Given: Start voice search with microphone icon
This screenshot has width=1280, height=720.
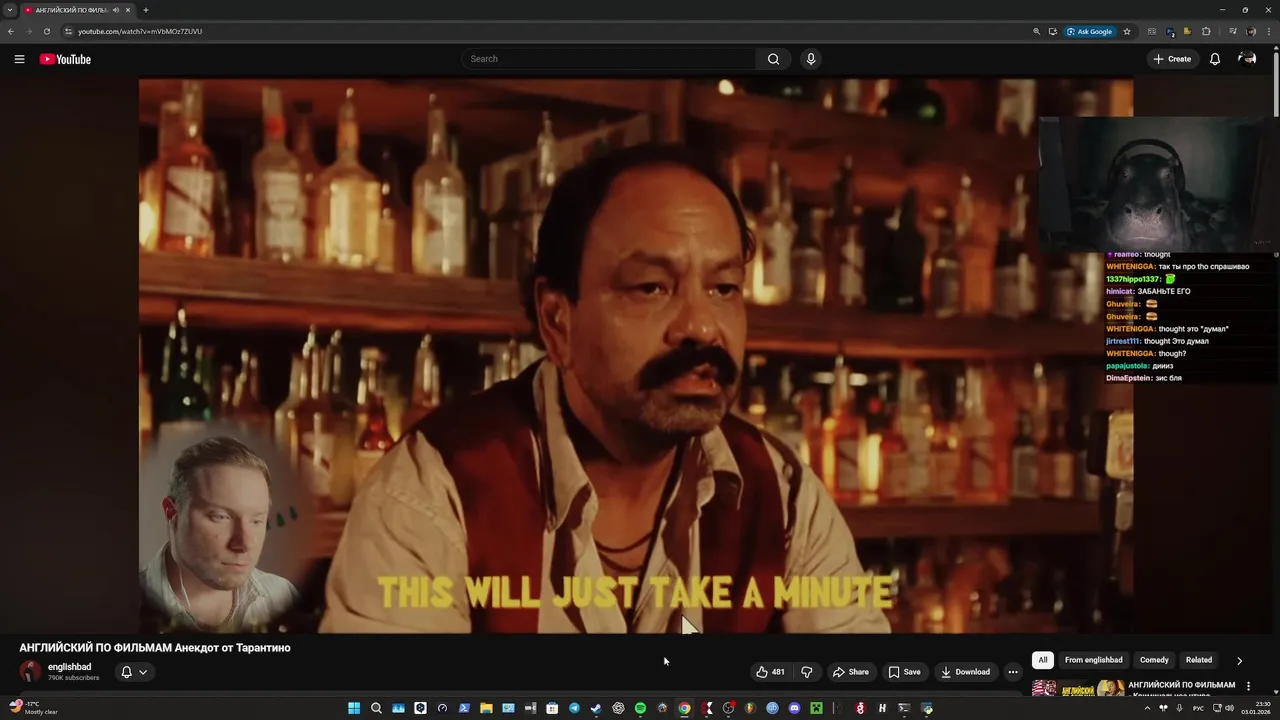Looking at the screenshot, I should pyautogui.click(x=811, y=59).
